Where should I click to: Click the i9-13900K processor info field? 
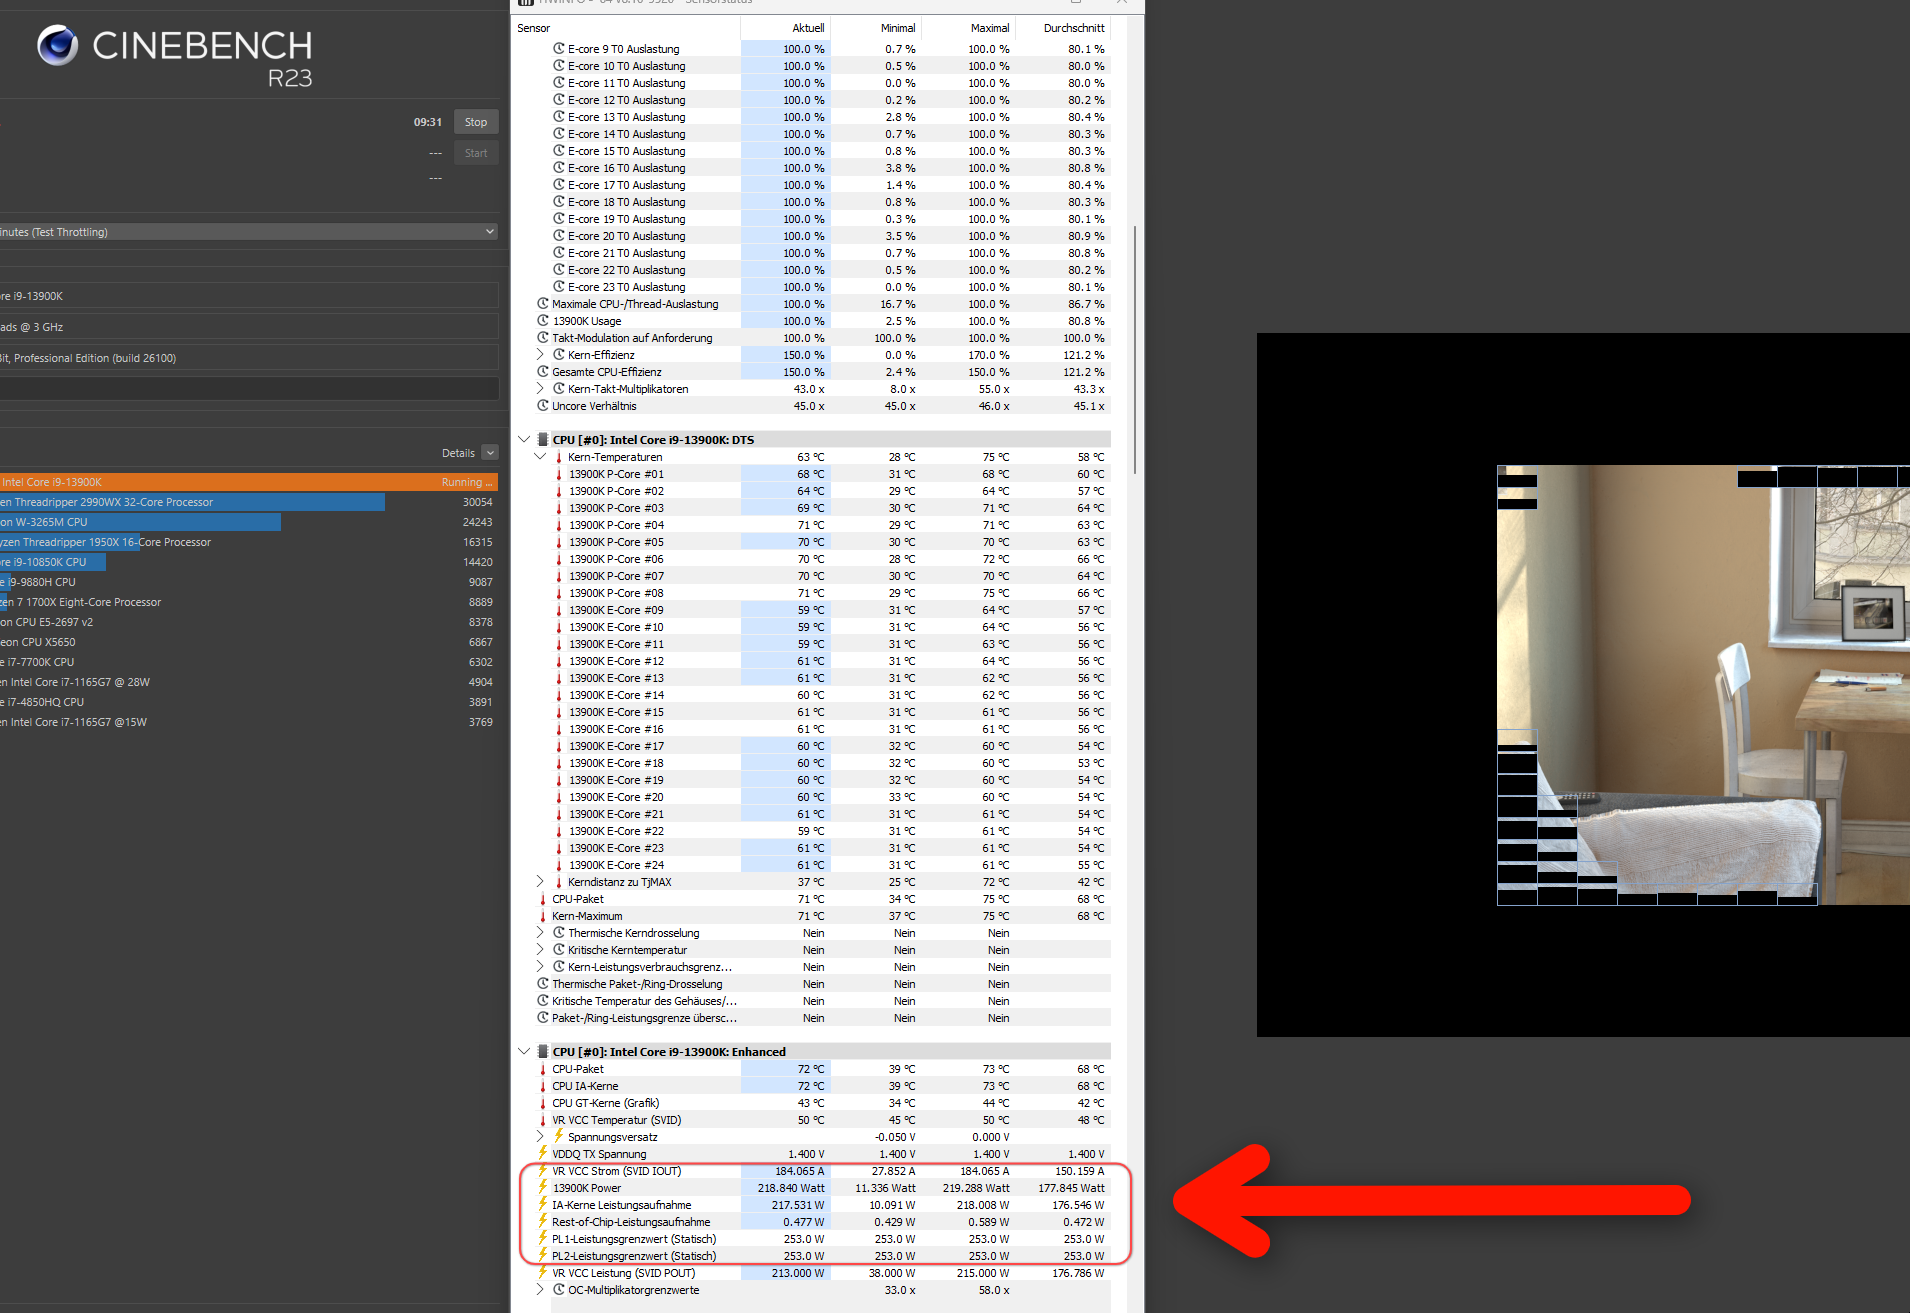(249, 295)
